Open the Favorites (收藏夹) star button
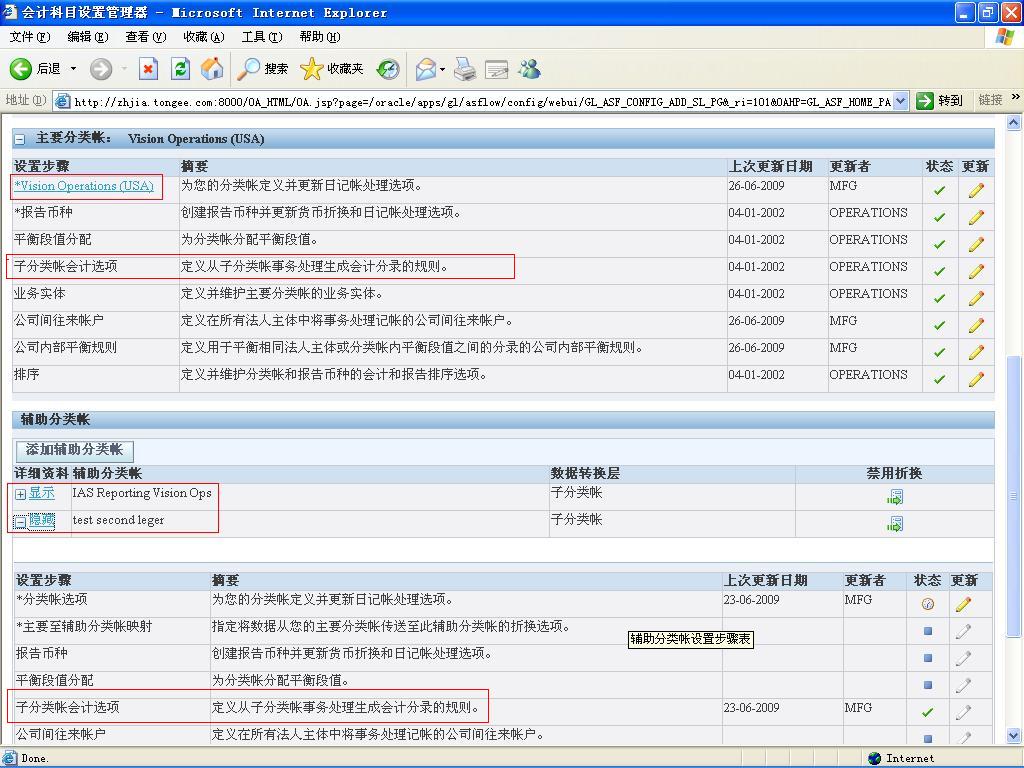Screen dimensions: 1024x768 pyautogui.click(x=331, y=69)
